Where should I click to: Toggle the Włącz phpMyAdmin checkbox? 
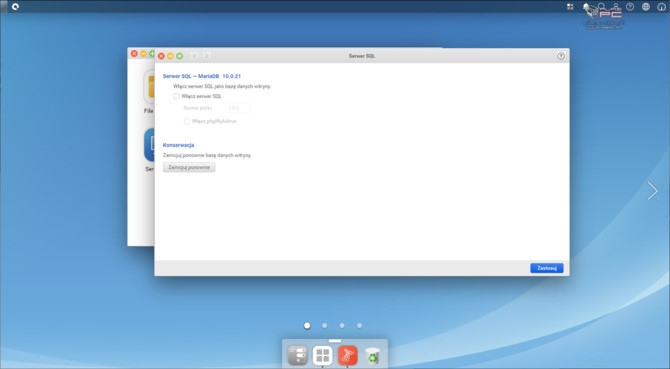pos(187,121)
